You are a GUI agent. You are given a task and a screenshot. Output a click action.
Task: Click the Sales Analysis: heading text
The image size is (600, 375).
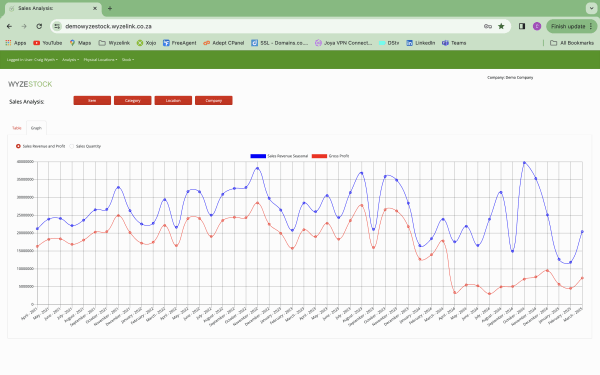pyautogui.click(x=27, y=102)
